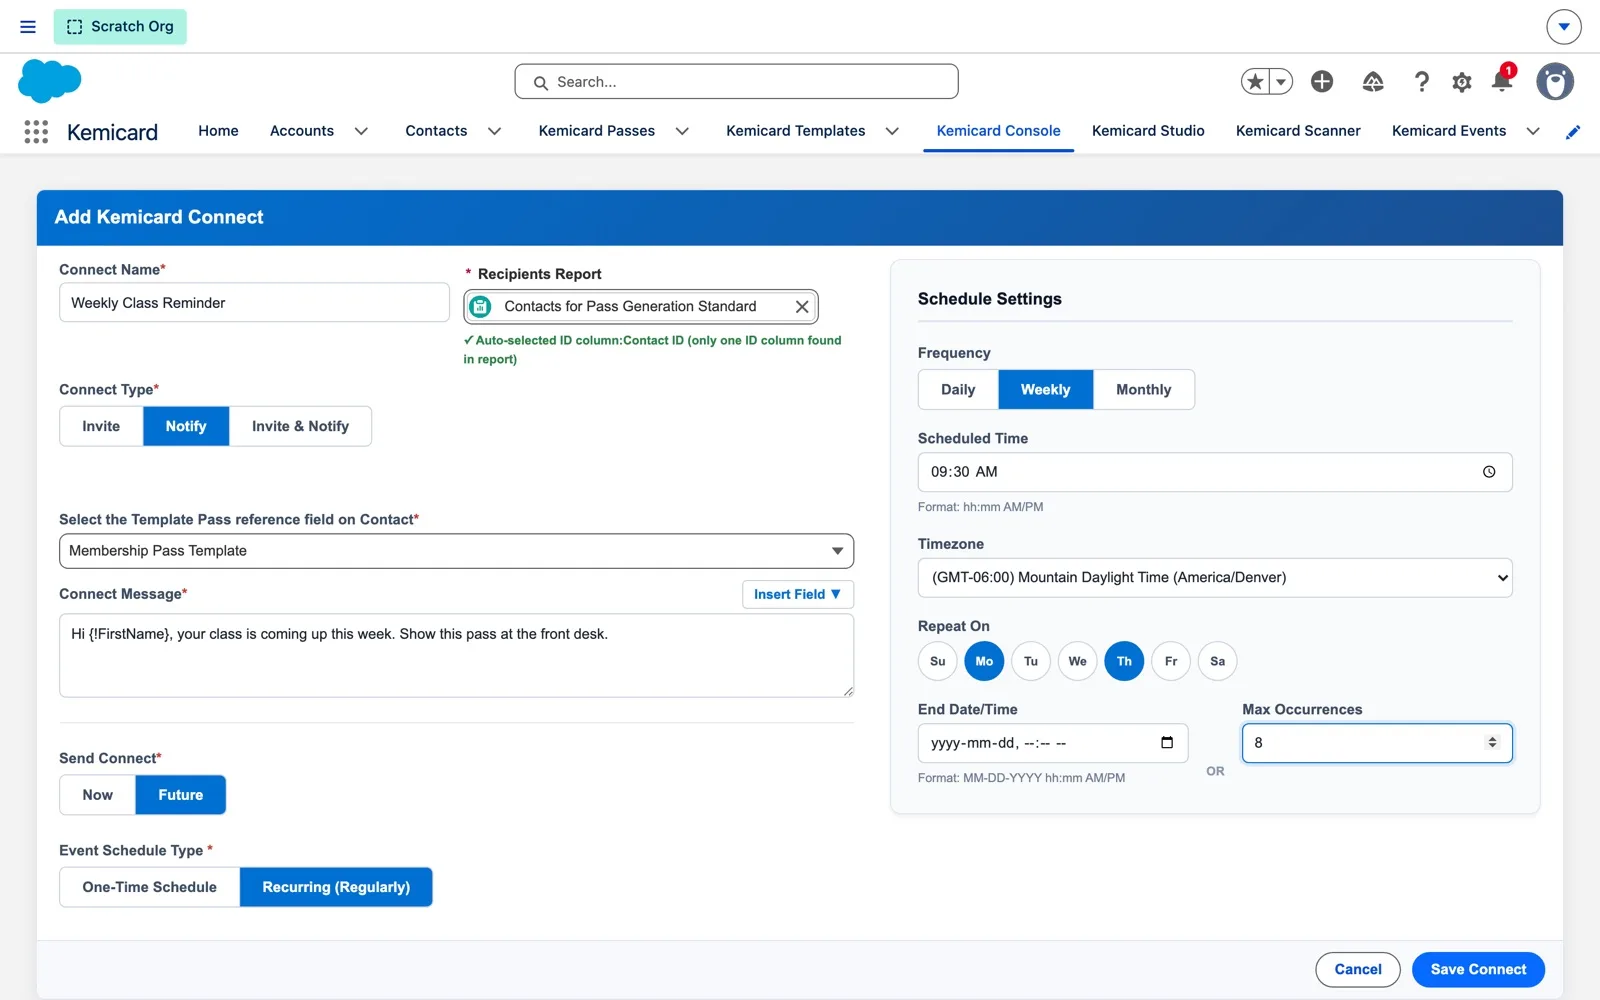Screen dimensions: 1600x1000
Task: Open the End Date calendar picker
Action: [x=1167, y=743]
